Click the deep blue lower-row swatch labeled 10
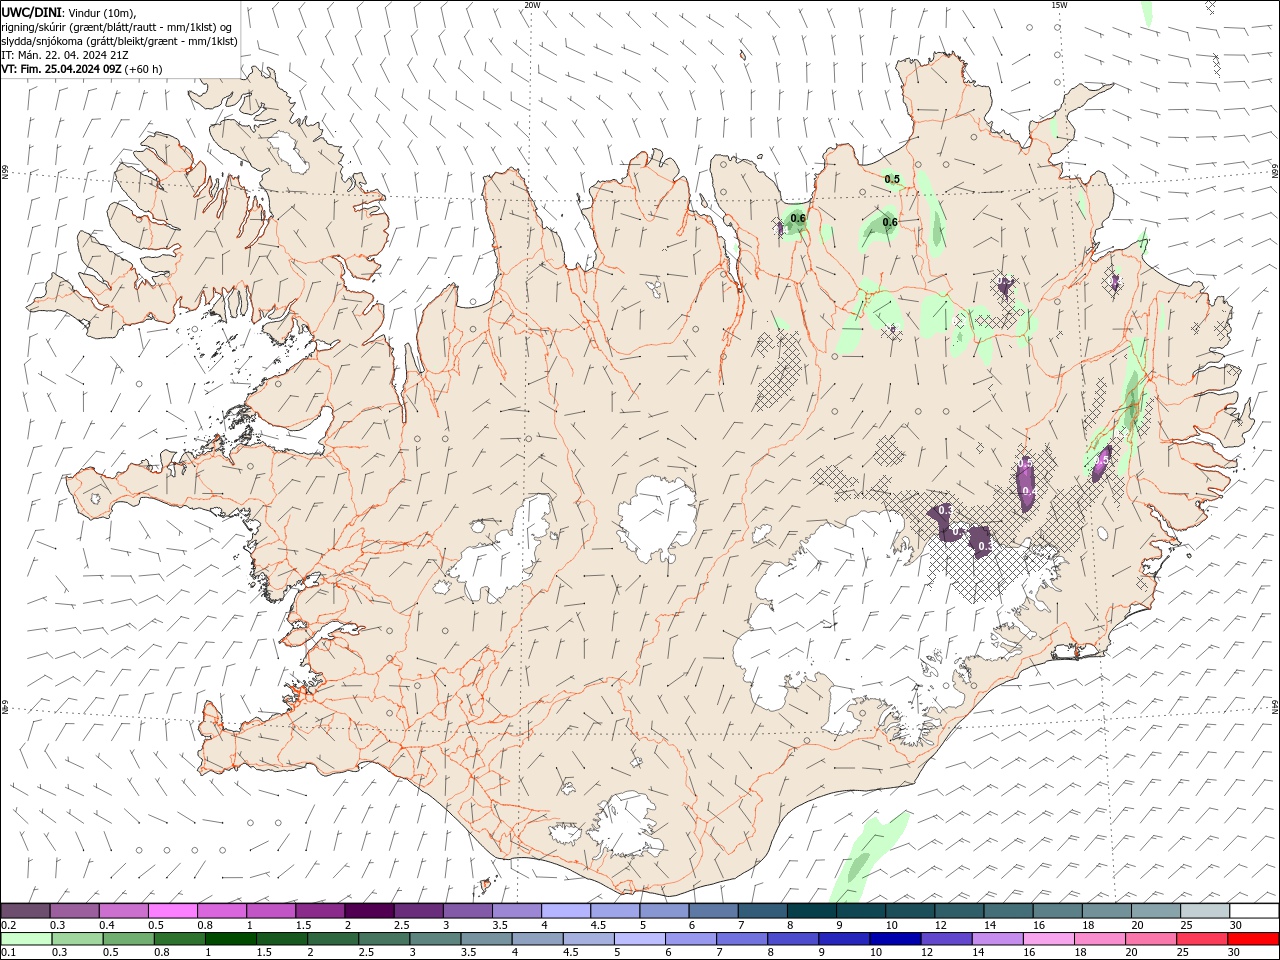Image resolution: width=1280 pixels, height=960 pixels. pos(894,939)
